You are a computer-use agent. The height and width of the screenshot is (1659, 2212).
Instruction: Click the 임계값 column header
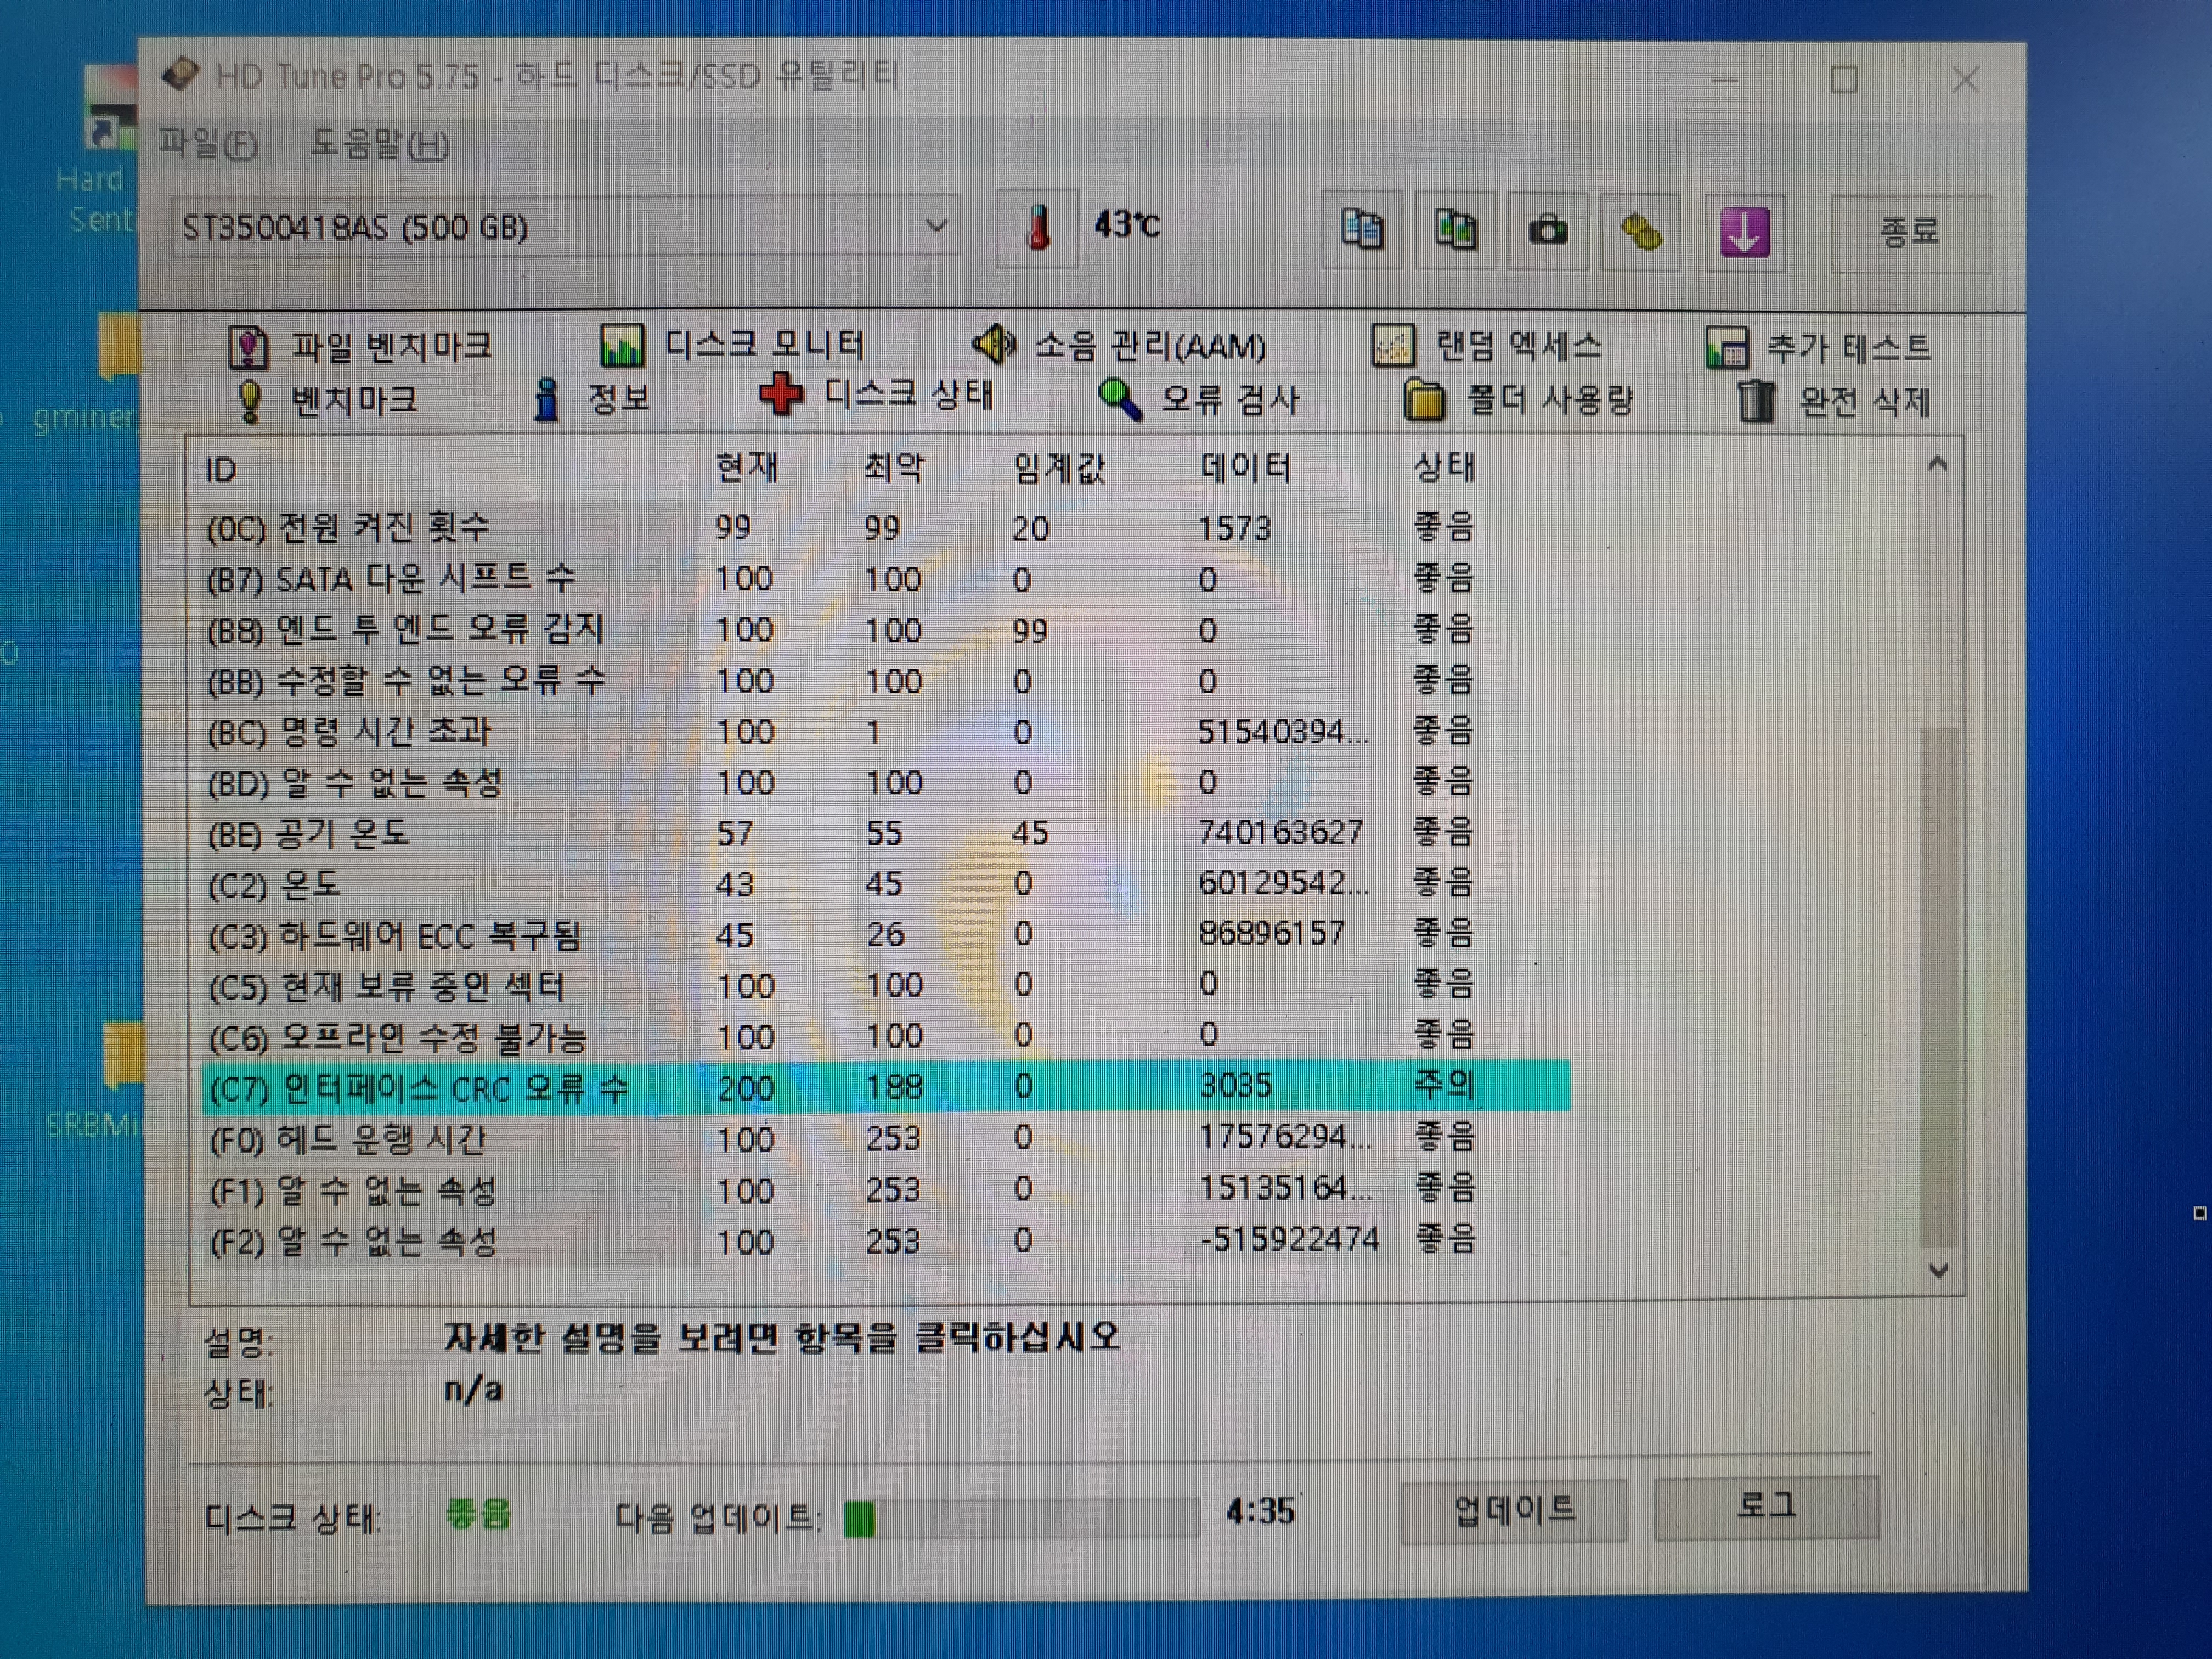1058,468
